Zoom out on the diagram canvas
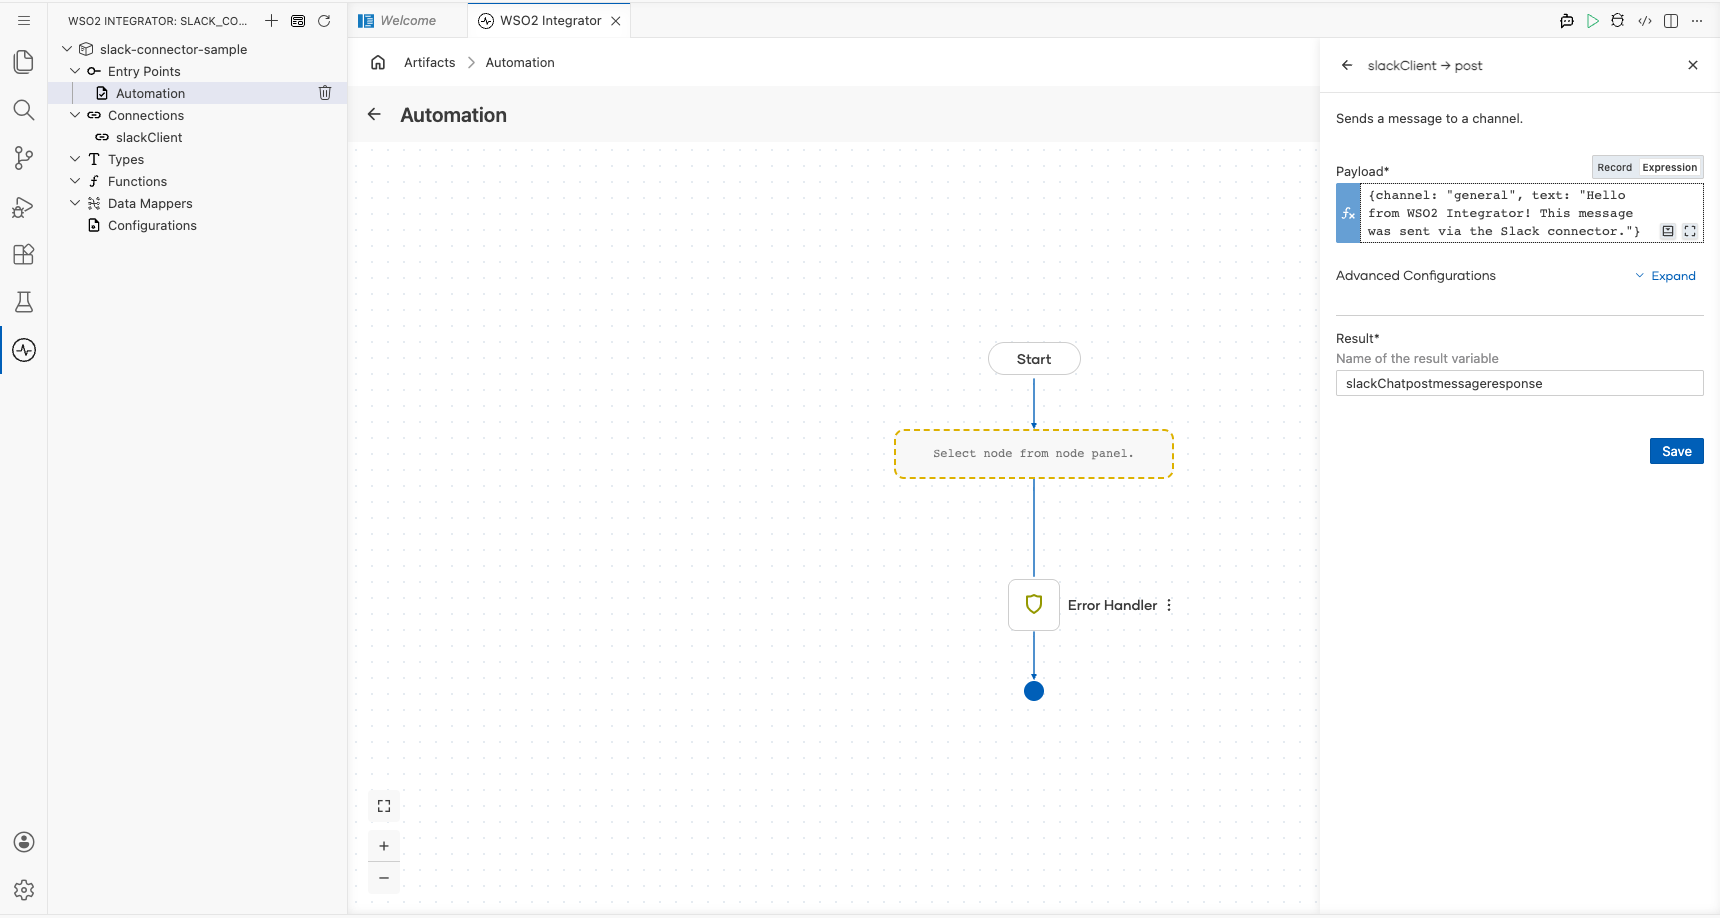1720x918 pixels. [384, 878]
